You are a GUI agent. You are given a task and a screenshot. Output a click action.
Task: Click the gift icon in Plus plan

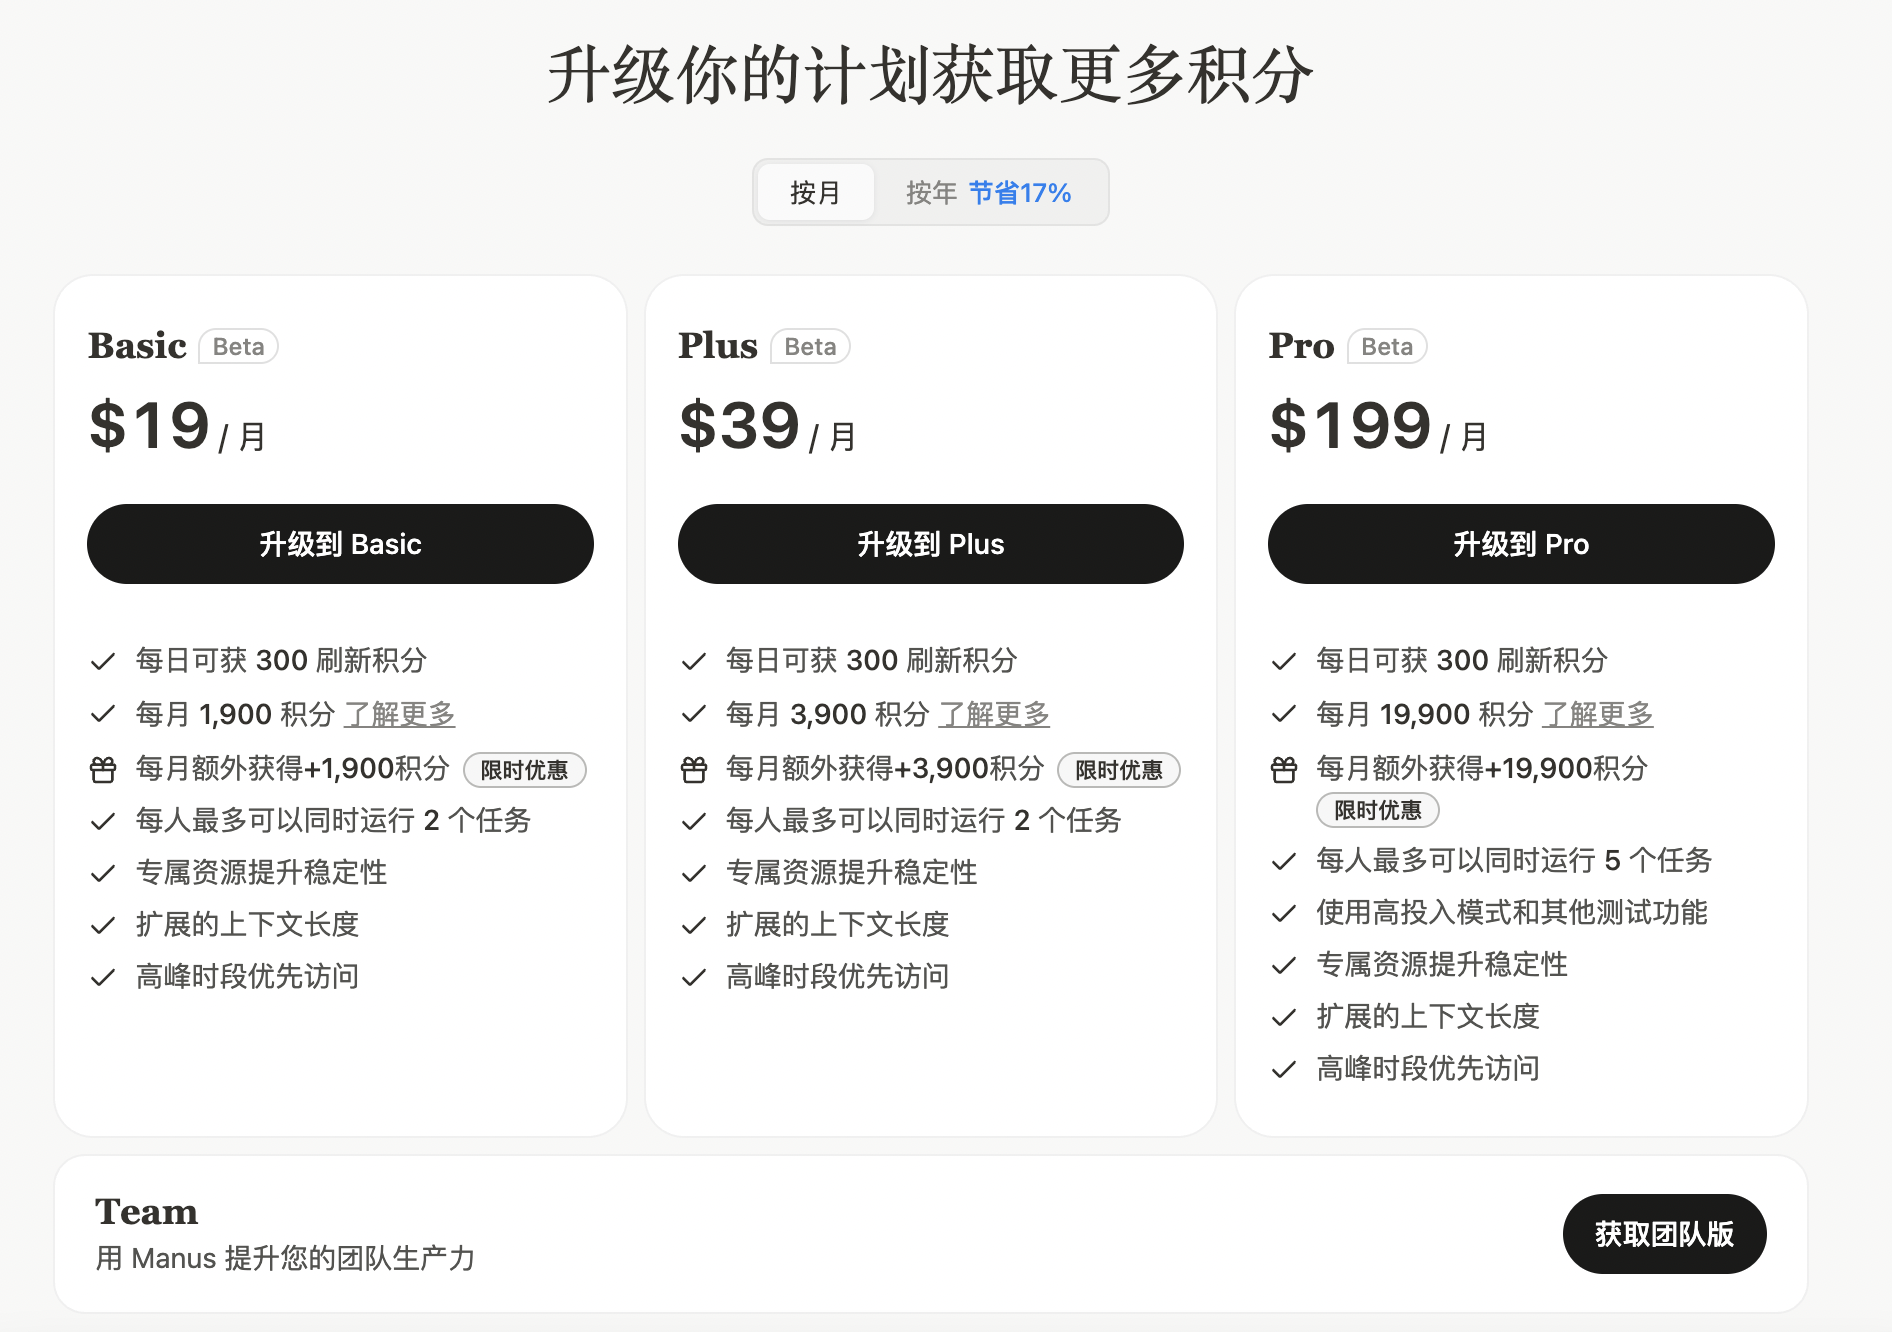[694, 770]
